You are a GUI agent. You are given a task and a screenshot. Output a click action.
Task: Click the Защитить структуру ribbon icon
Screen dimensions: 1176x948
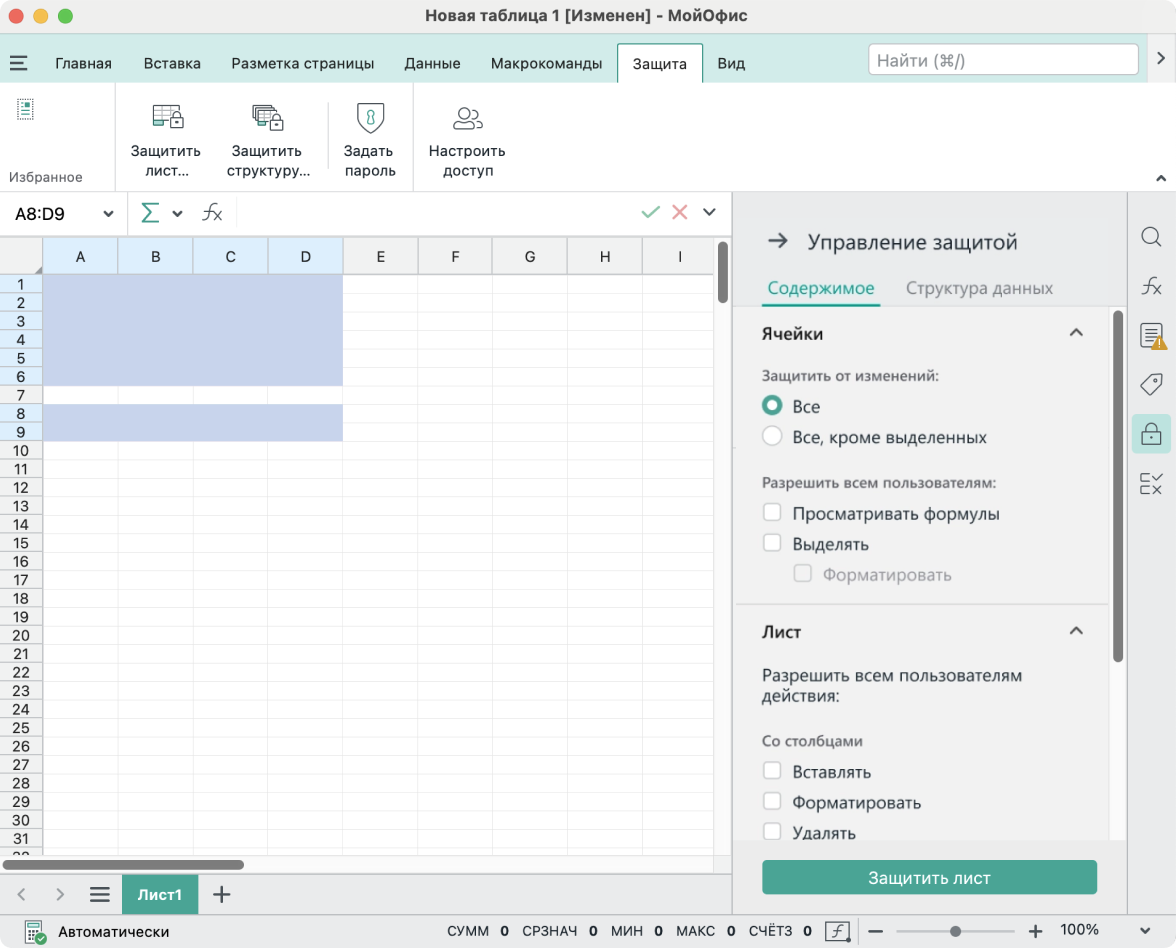[x=268, y=116]
